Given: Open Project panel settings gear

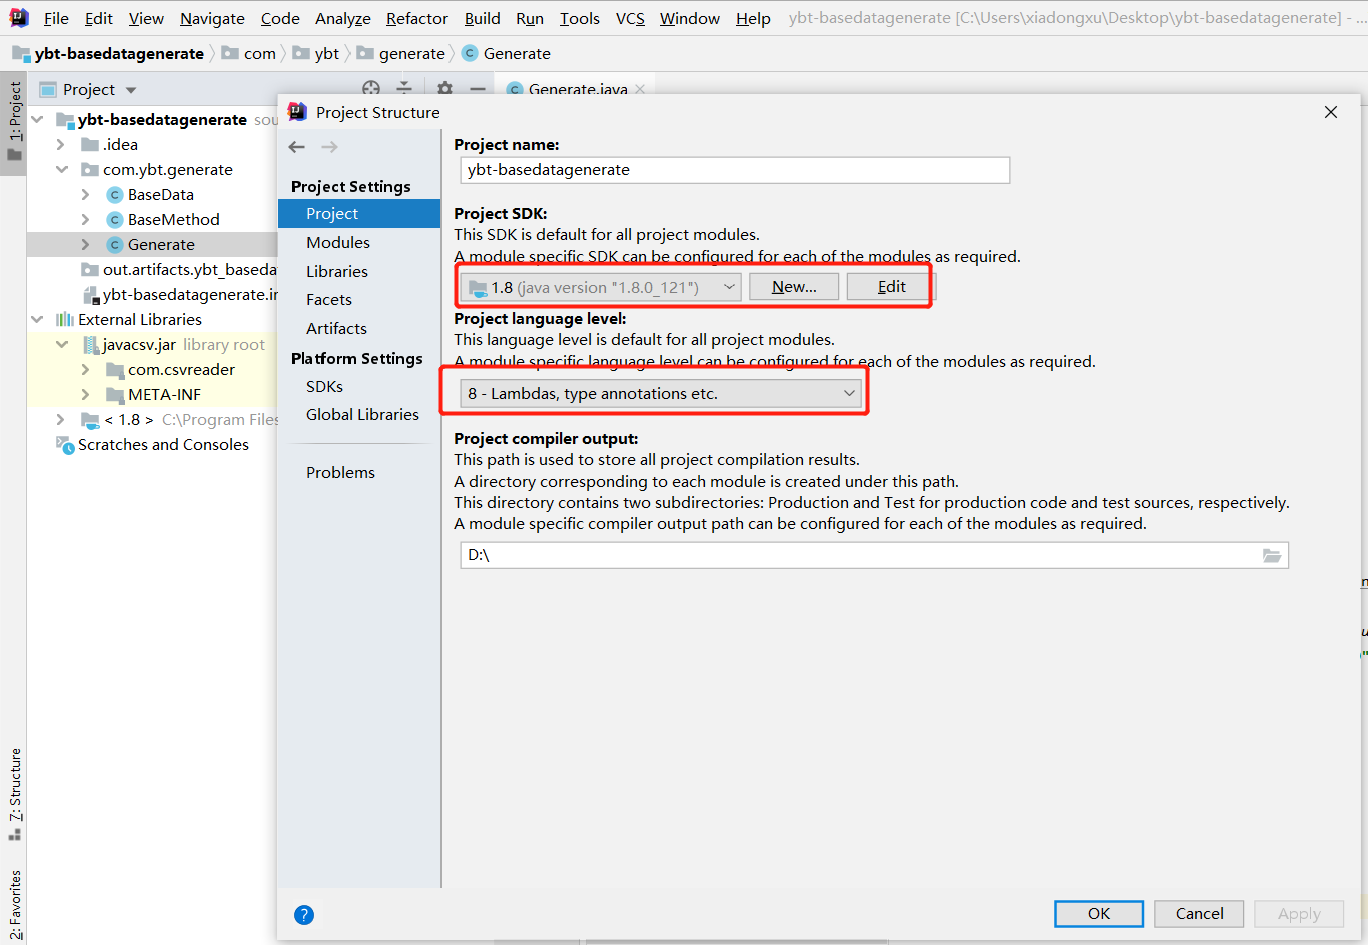Looking at the screenshot, I should click(445, 89).
